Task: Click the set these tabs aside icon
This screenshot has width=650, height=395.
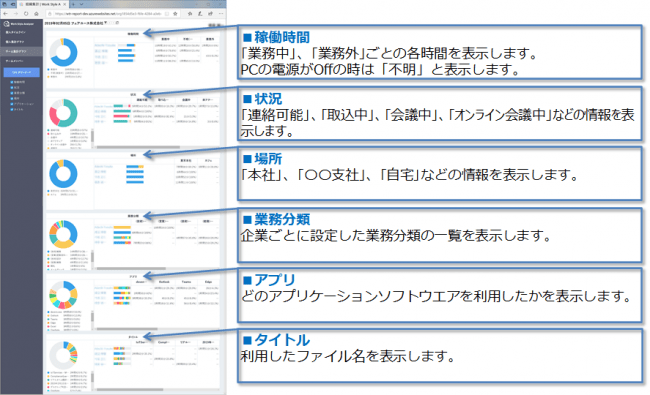Action: 13,4
